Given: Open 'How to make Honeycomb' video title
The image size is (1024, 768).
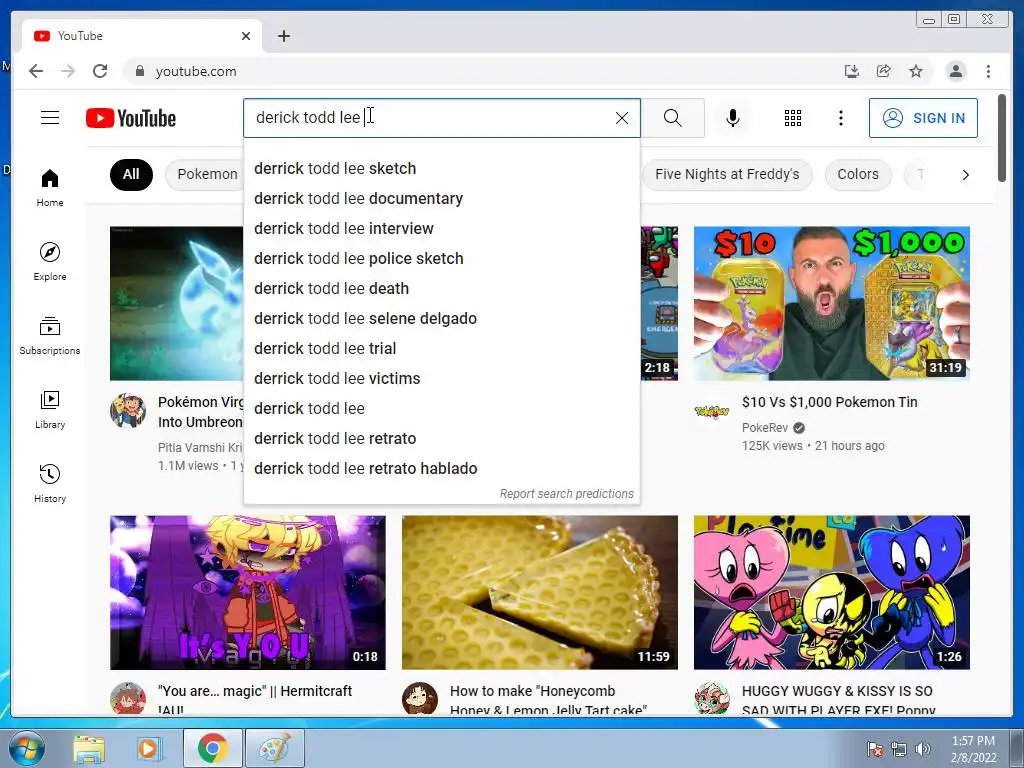Looking at the screenshot, I should coord(548,700).
